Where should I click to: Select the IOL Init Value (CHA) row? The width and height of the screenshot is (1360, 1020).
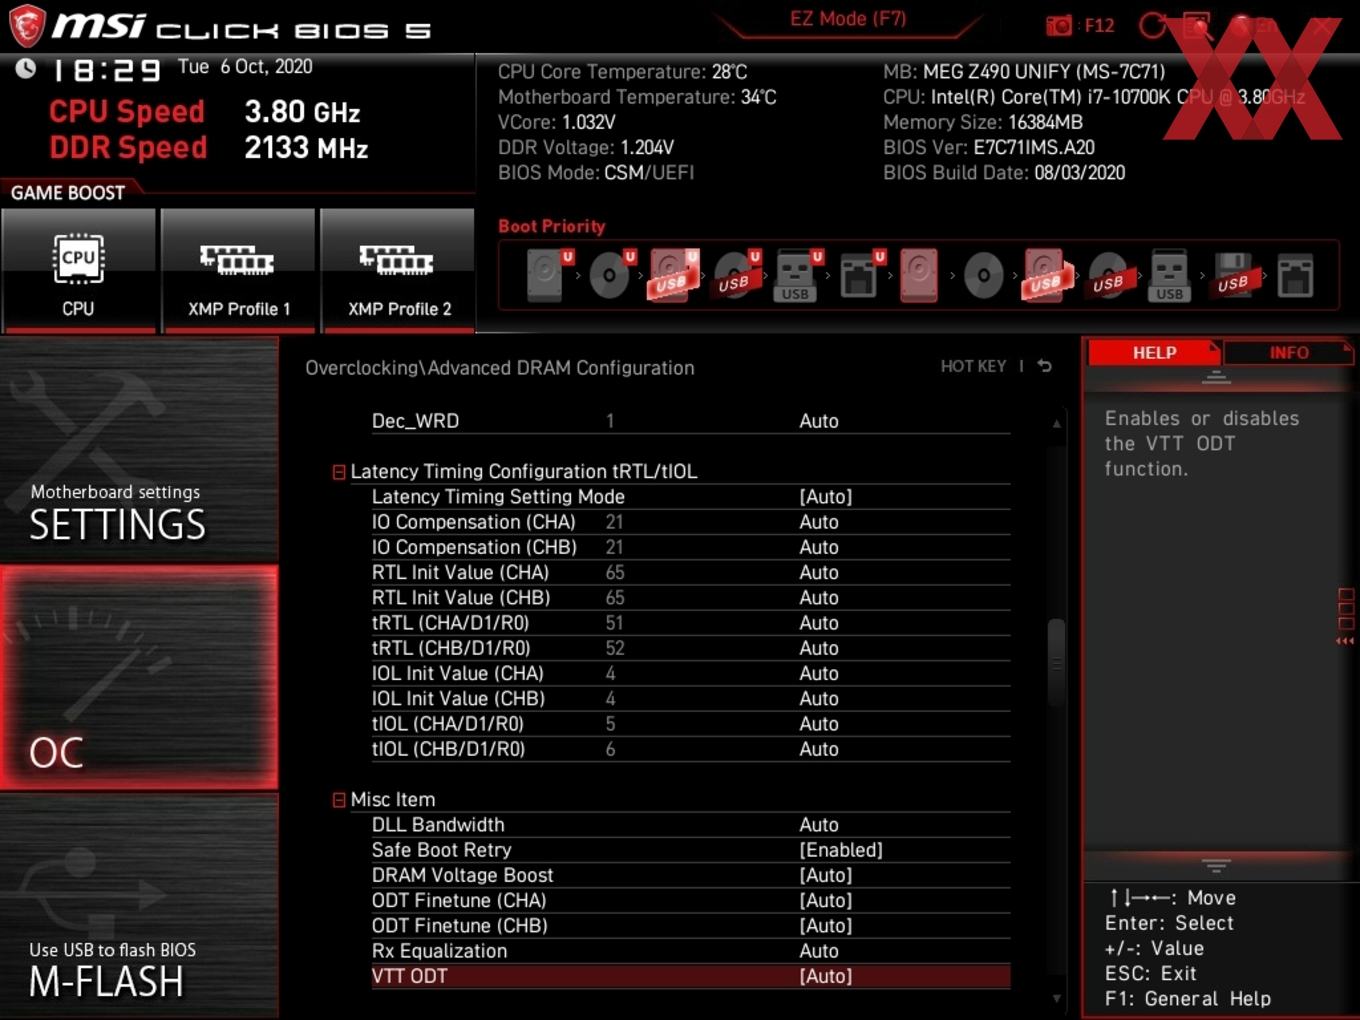(x=690, y=673)
